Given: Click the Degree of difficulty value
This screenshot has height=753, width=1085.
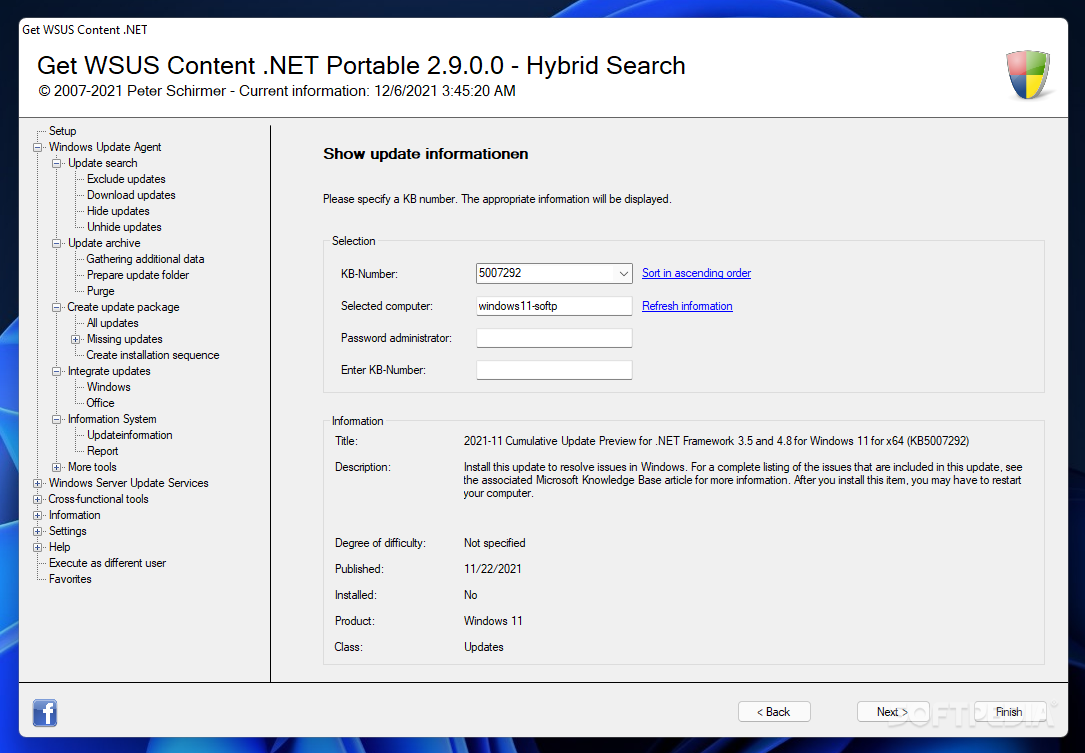Looking at the screenshot, I should pos(494,543).
